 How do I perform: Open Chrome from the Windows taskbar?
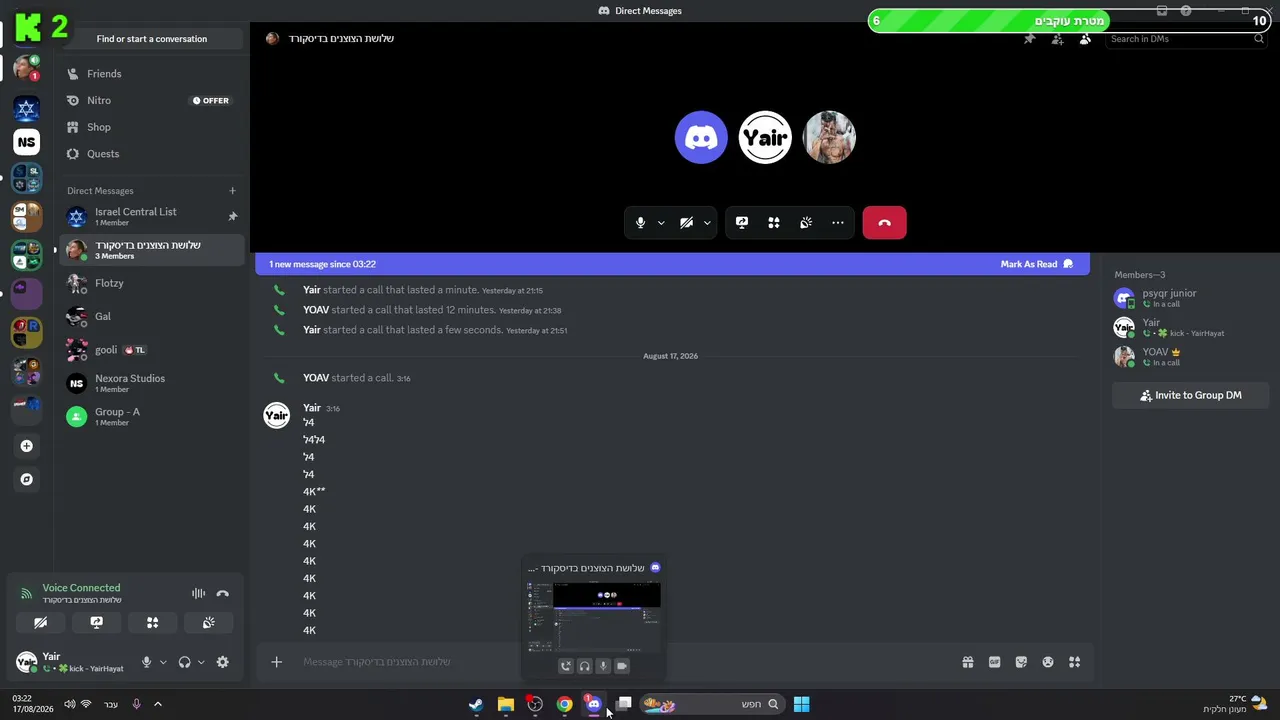(x=565, y=704)
